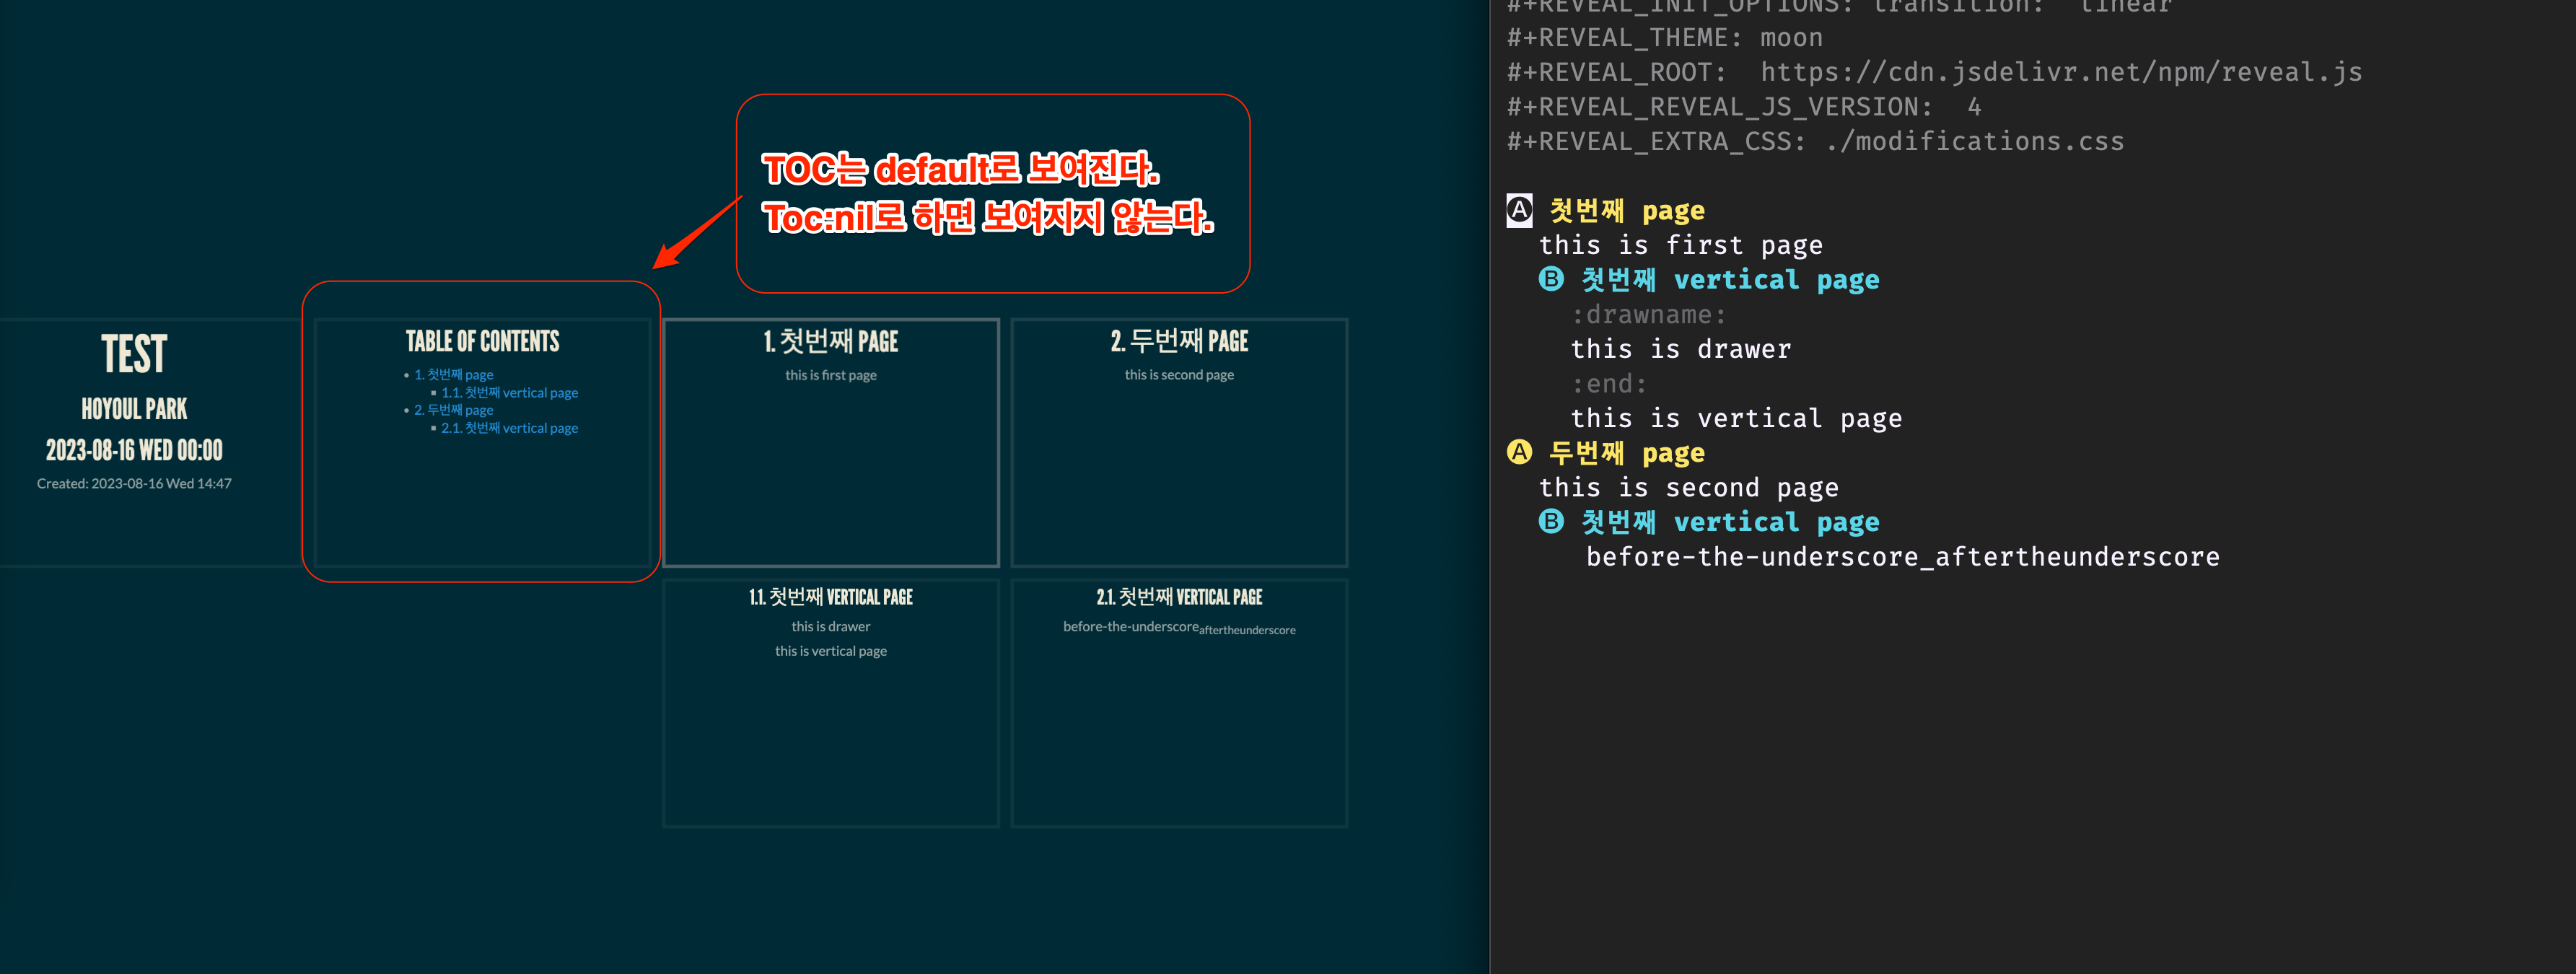Click the #+REVEAL_THEME: moon line
Screen dimensions: 2576x974
click(x=1664, y=38)
